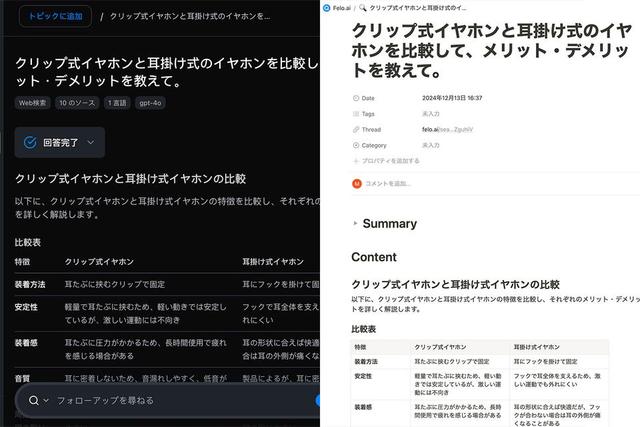Click the コメントを追加 comment field
This screenshot has height=427, width=640.
(x=388, y=184)
